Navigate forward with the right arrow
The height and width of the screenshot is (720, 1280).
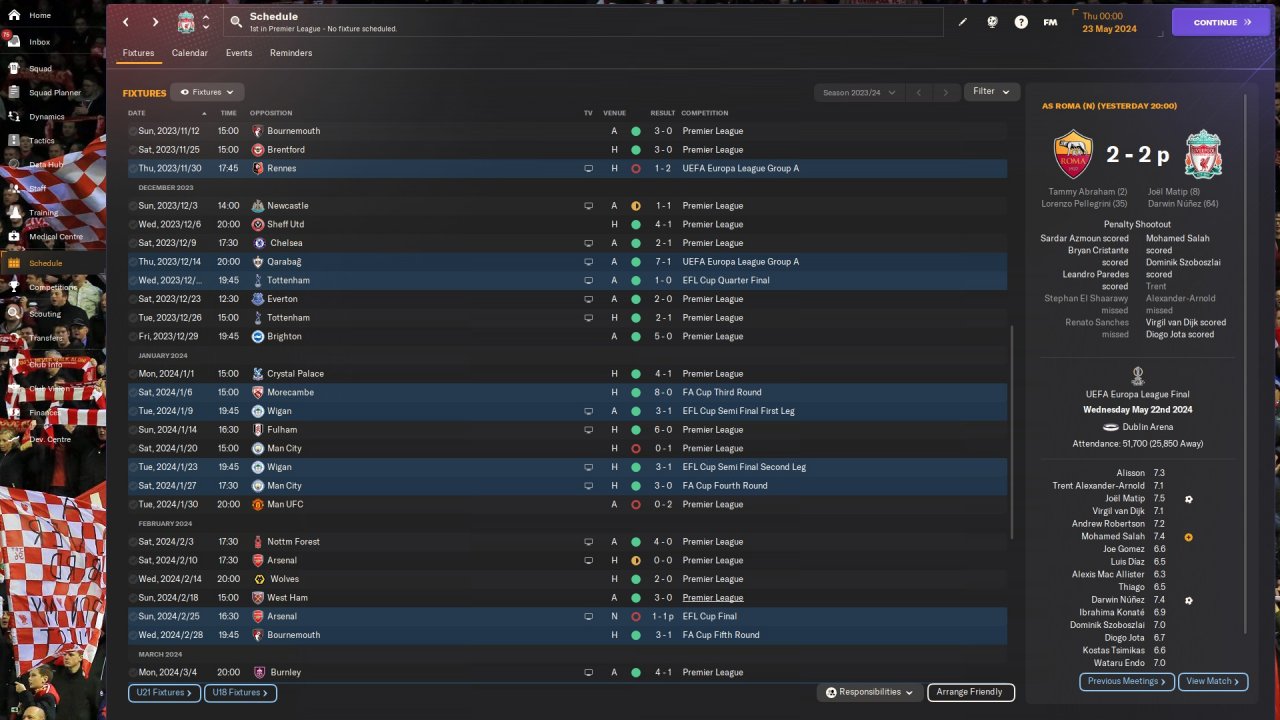pos(155,22)
